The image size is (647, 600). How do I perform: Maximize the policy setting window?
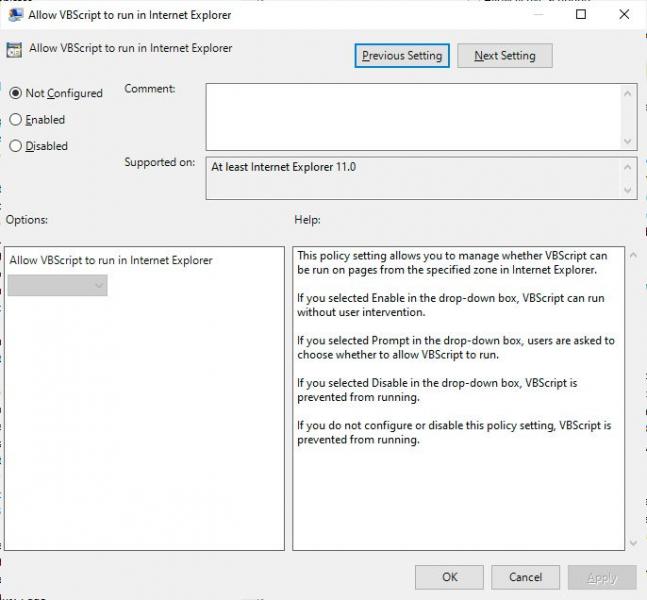(x=582, y=15)
